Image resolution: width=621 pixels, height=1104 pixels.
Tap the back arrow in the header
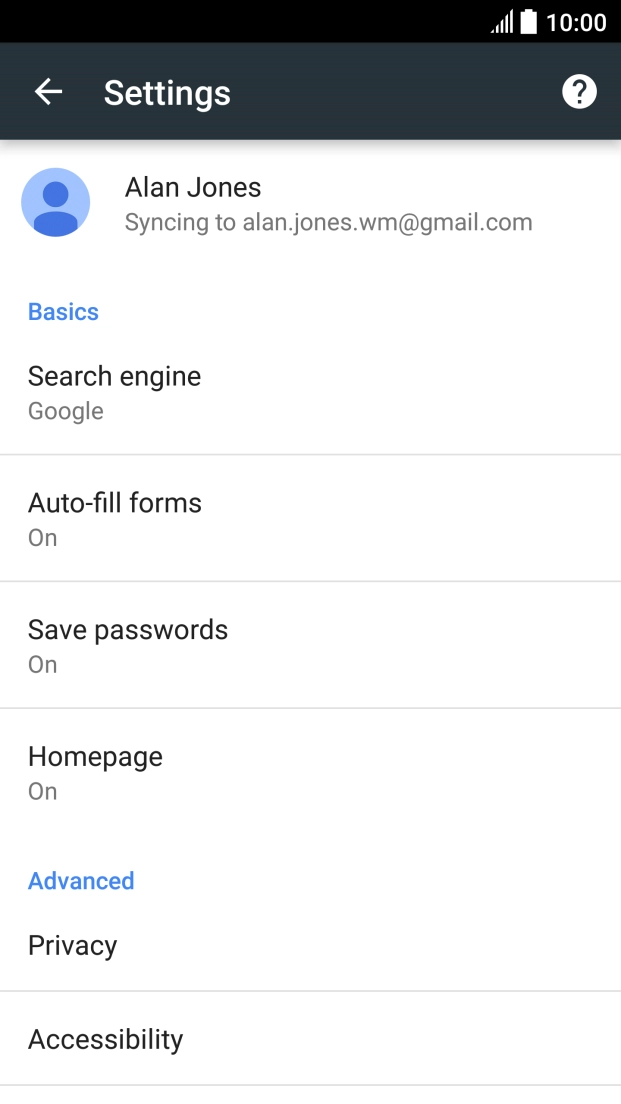coord(48,92)
